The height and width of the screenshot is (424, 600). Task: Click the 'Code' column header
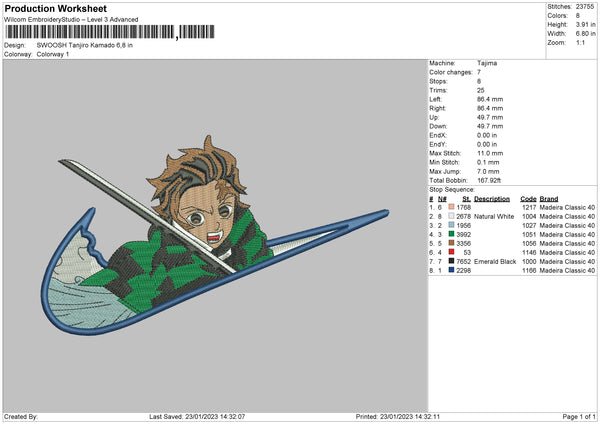coord(528,199)
